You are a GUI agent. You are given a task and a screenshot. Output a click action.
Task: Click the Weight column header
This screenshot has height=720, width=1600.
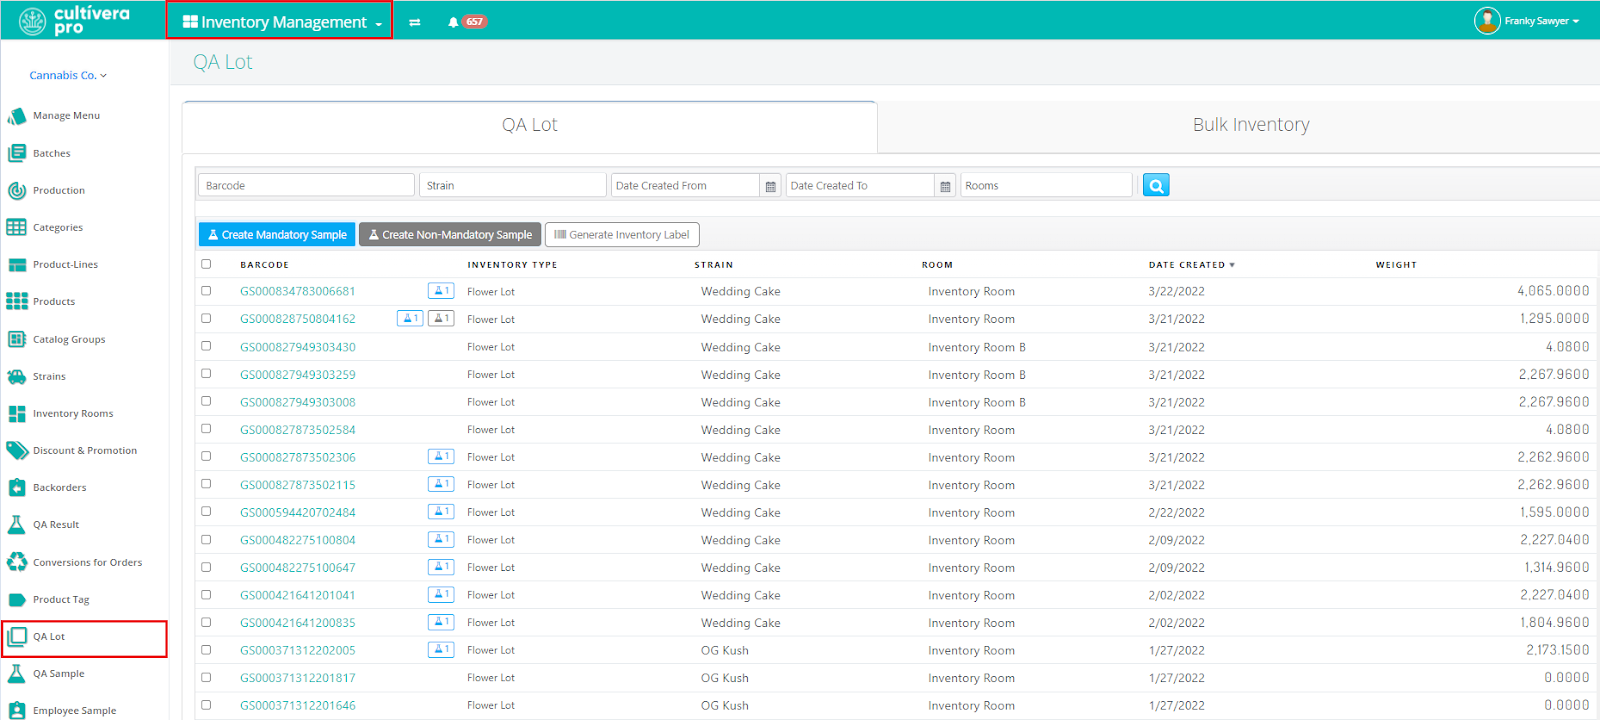coord(1396,265)
